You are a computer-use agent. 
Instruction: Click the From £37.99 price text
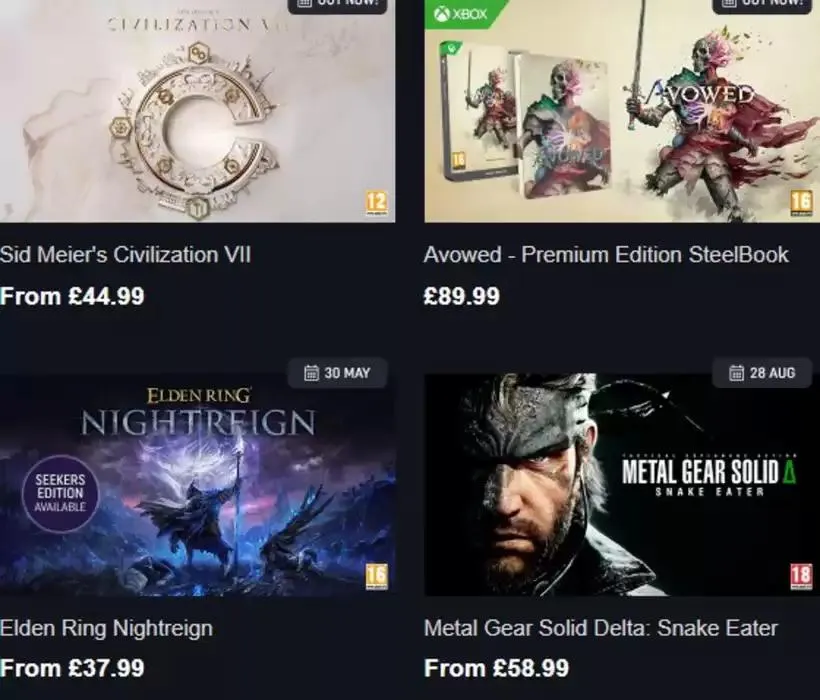click(x=72, y=668)
